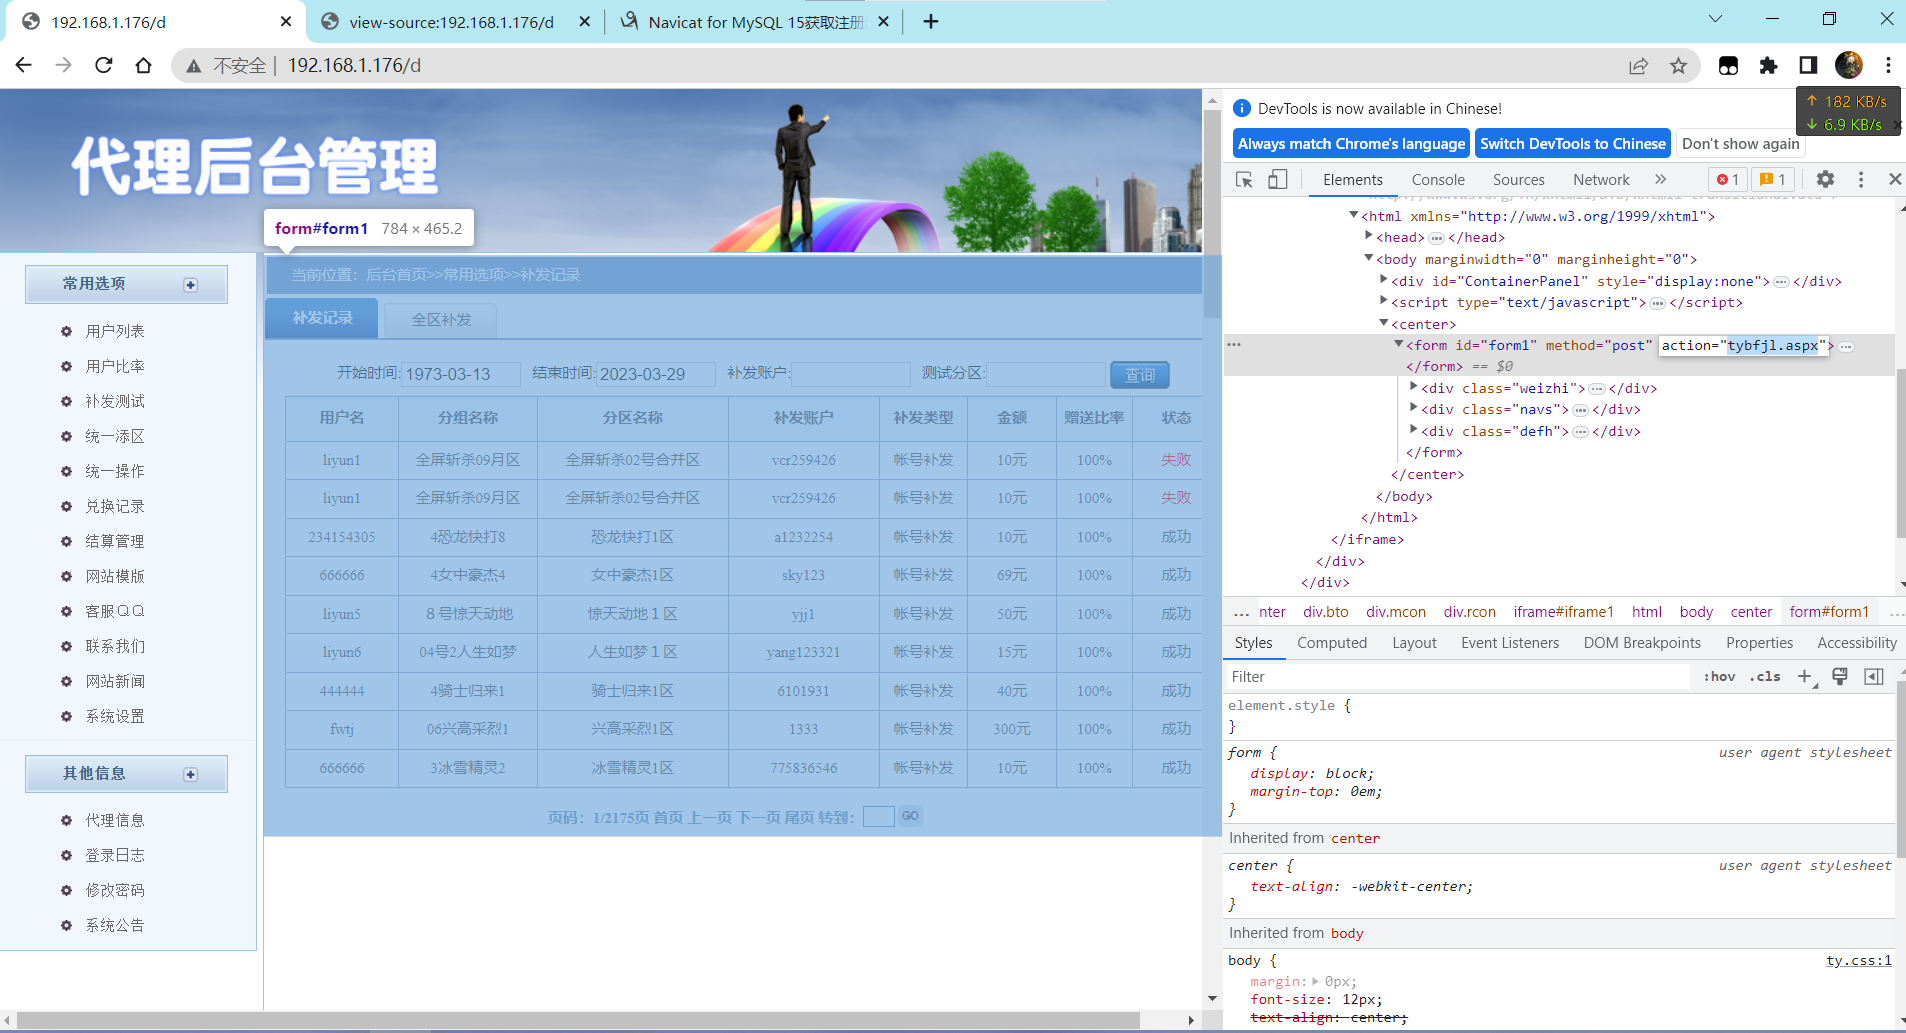Click the styles Filter input
The height and width of the screenshot is (1033, 1906).
[x=1457, y=677]
